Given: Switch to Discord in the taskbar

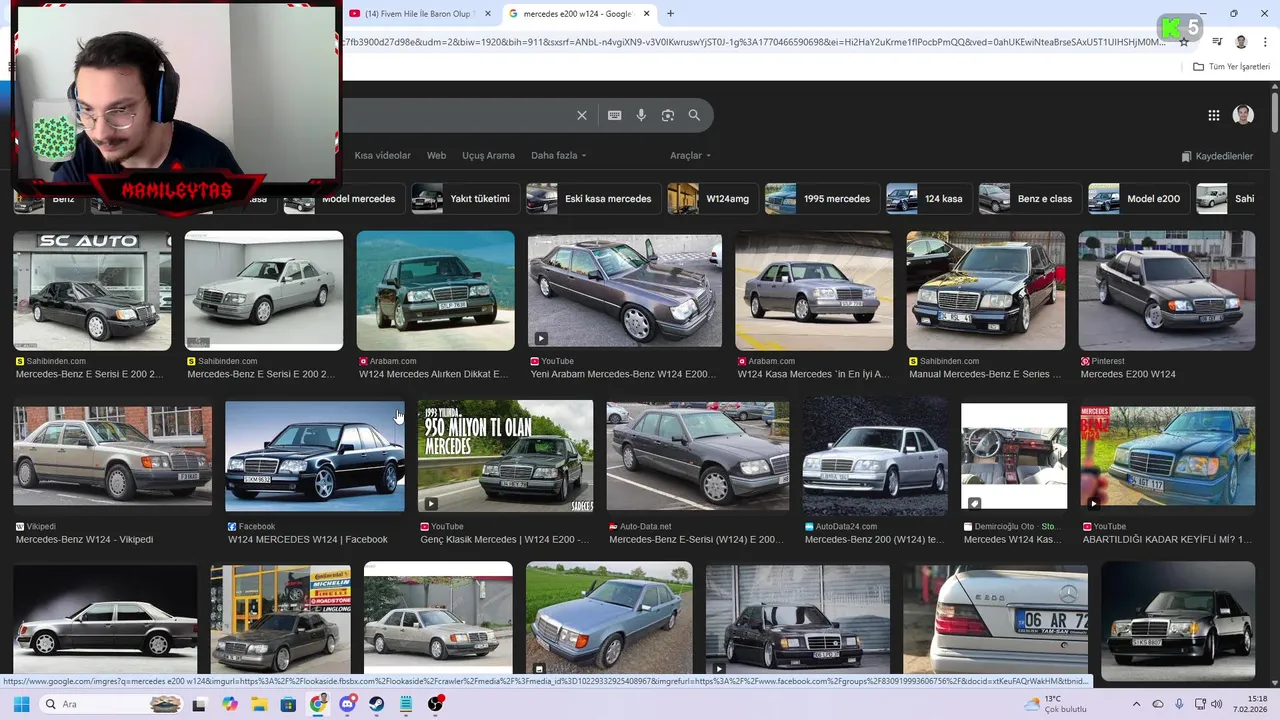Looking at the screenshot, I should pyautogui.click(x=347, y=704).
